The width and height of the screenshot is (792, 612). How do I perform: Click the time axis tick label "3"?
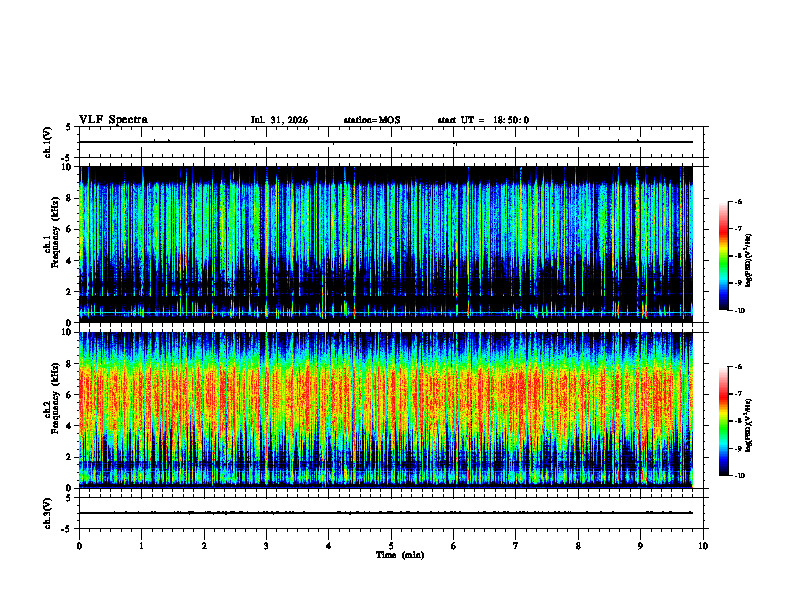pos(266,546)
